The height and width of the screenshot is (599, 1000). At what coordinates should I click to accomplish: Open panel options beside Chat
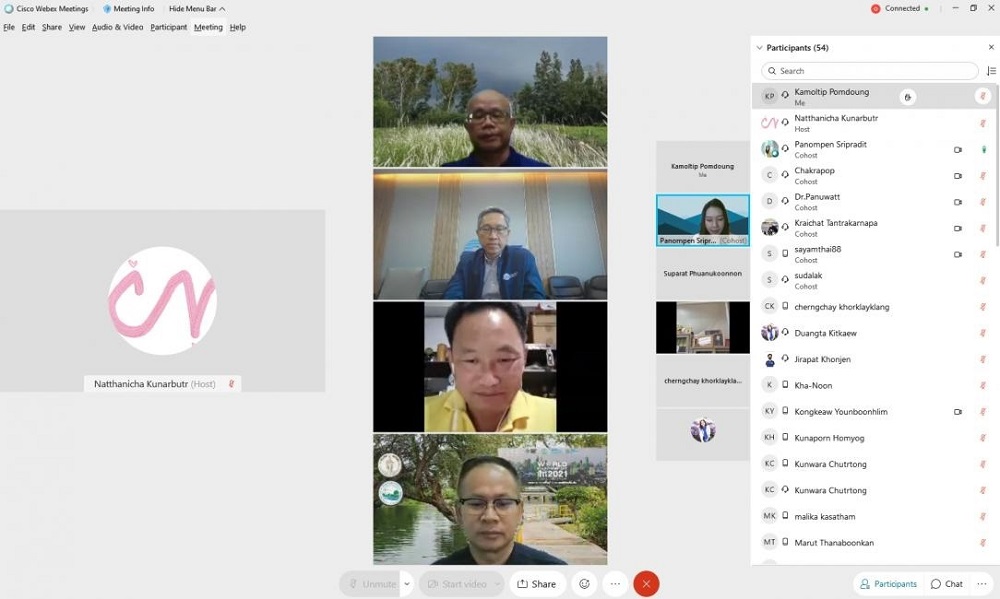click(x=982, y=584)
